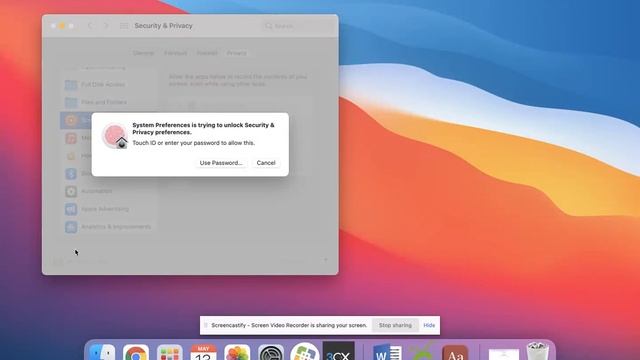The height and width of the screenshot is (360, 640).
Task: Switch to the Privacy tab
Action: point(237,53)
